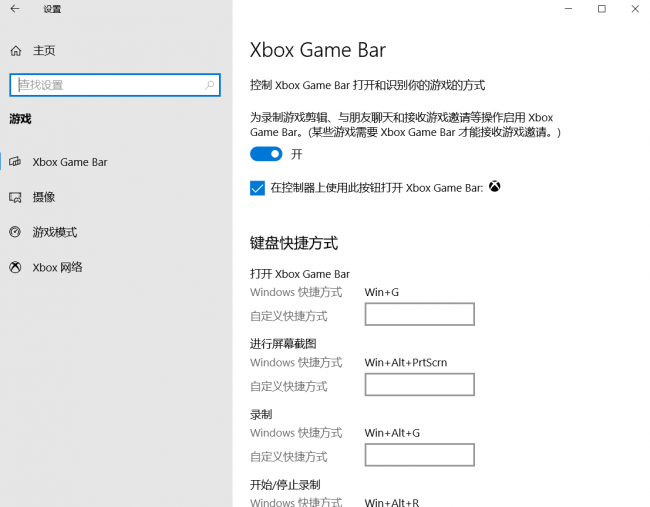Go to 主页 settings home
650x507 pixels.
[44, 51]
